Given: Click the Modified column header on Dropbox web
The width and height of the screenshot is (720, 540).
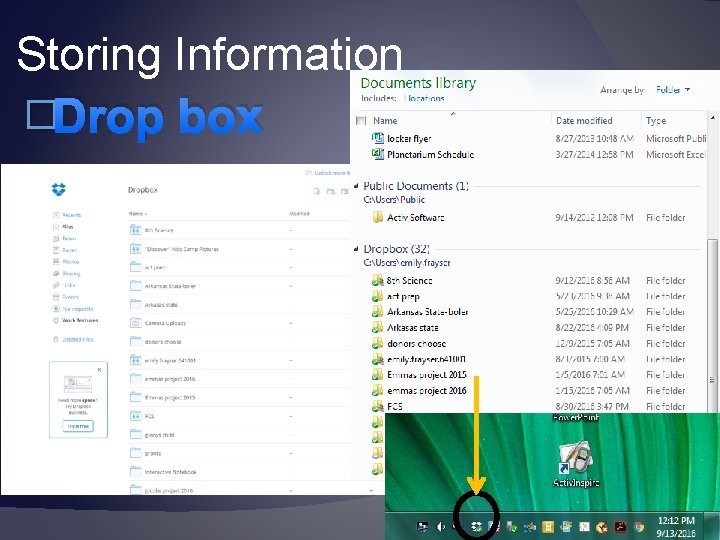Looking at the screenshot, I should tap(299, 214).
